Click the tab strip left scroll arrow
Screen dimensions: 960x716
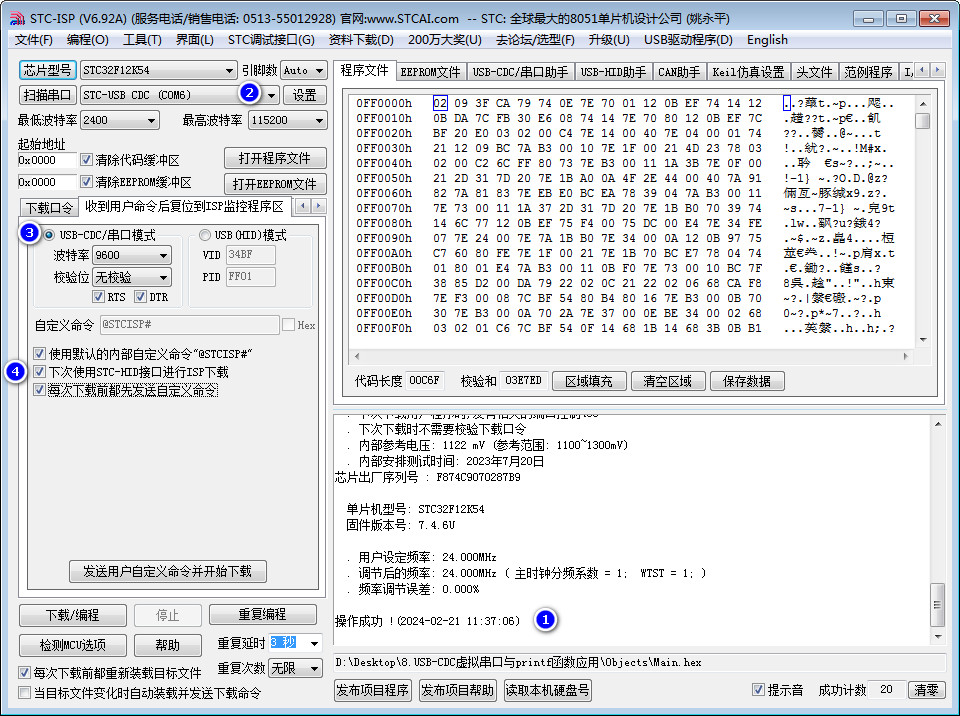click(x=923, y=70)
